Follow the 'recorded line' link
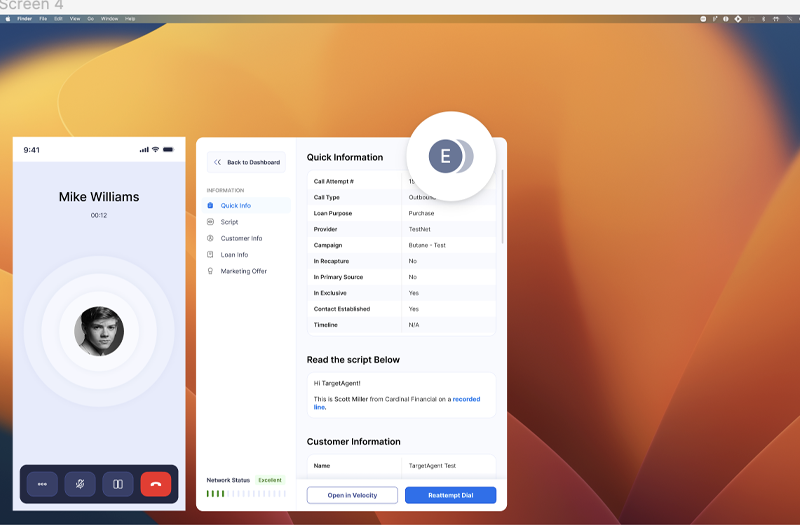 pyautogui.click(x=467, y=400)
